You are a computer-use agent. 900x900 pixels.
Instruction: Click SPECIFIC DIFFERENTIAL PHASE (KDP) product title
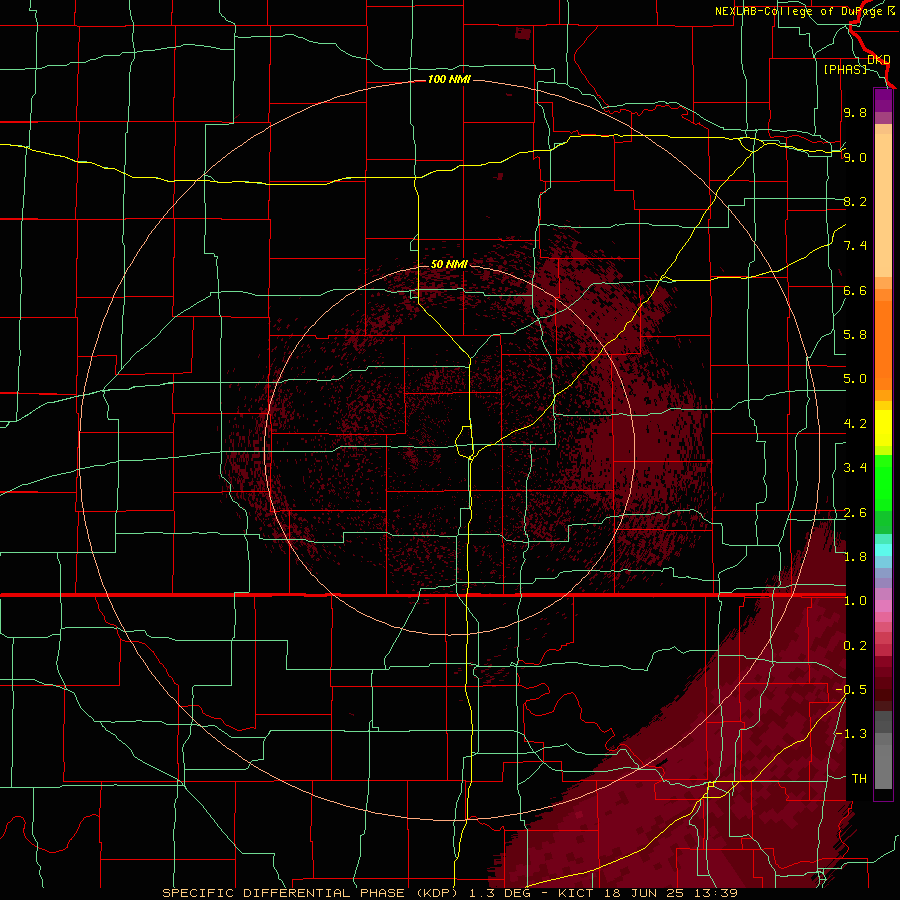(x=309, y=893)
